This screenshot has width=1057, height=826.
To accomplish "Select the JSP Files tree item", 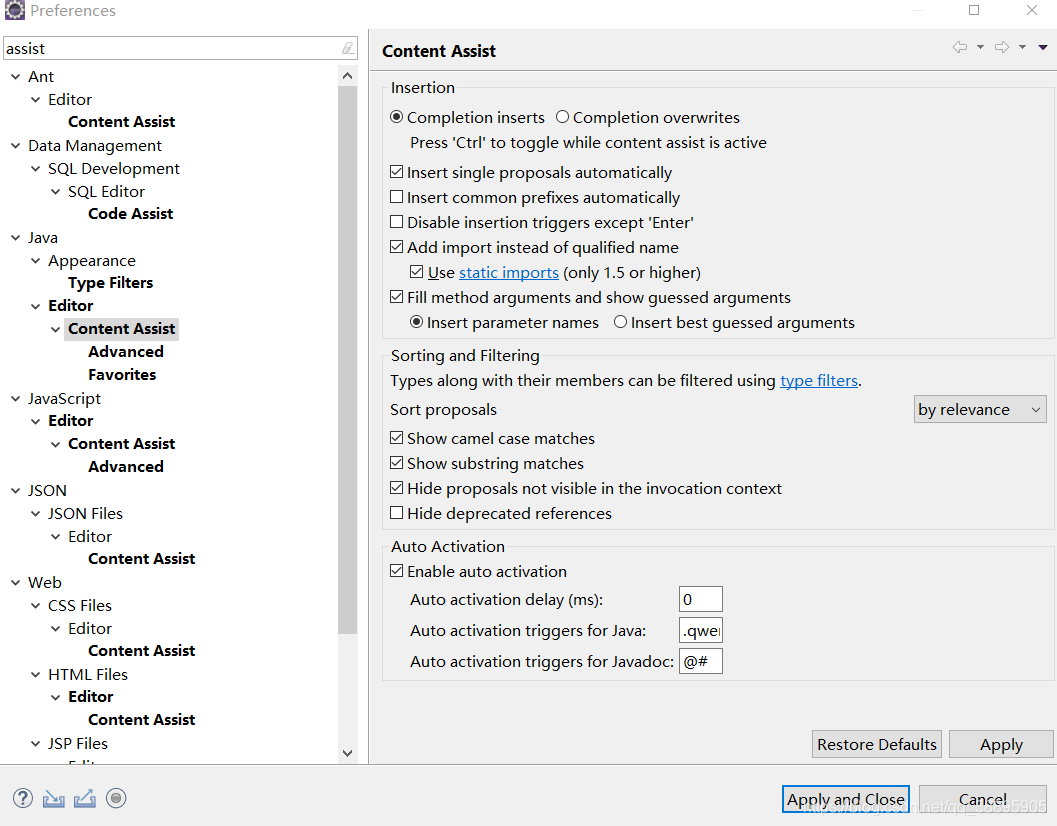I will (x=78, y=743).
